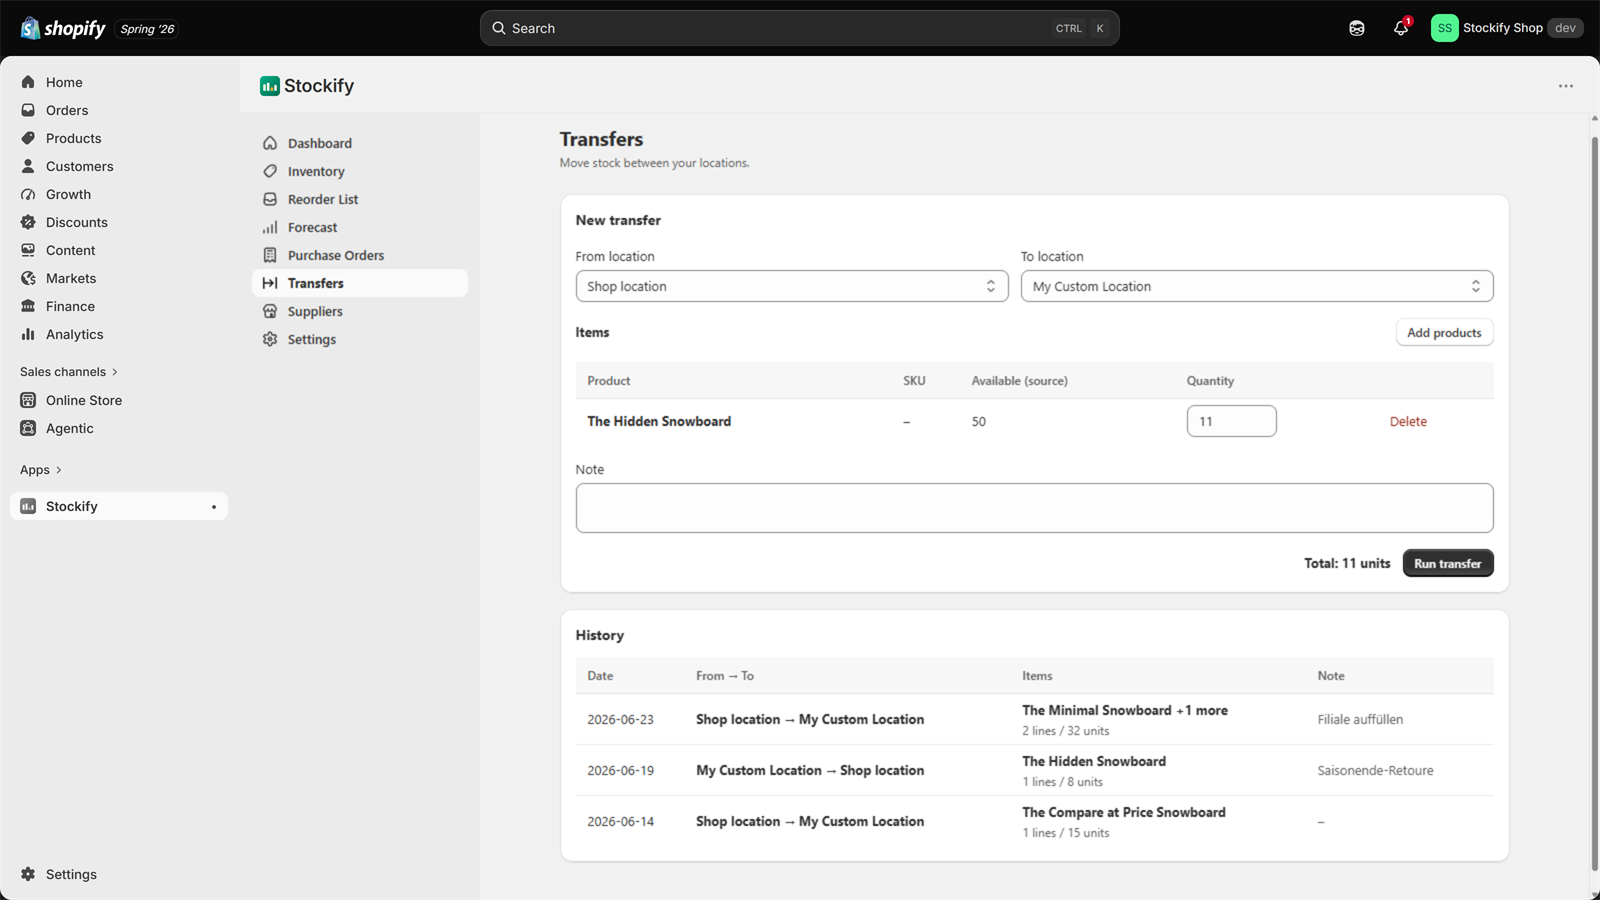Click the Saisonende-Retoure note text
1600x900 pixels.
click(x=1375, y=770)
